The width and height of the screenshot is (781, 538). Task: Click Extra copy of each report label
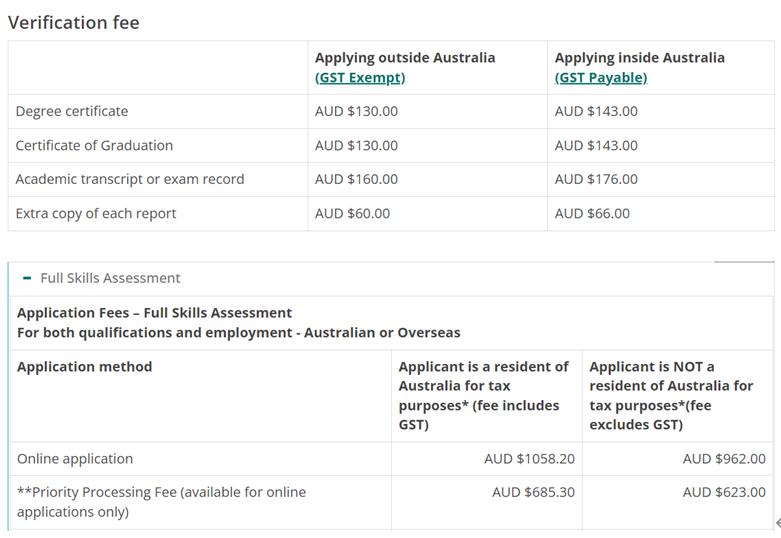96,213
